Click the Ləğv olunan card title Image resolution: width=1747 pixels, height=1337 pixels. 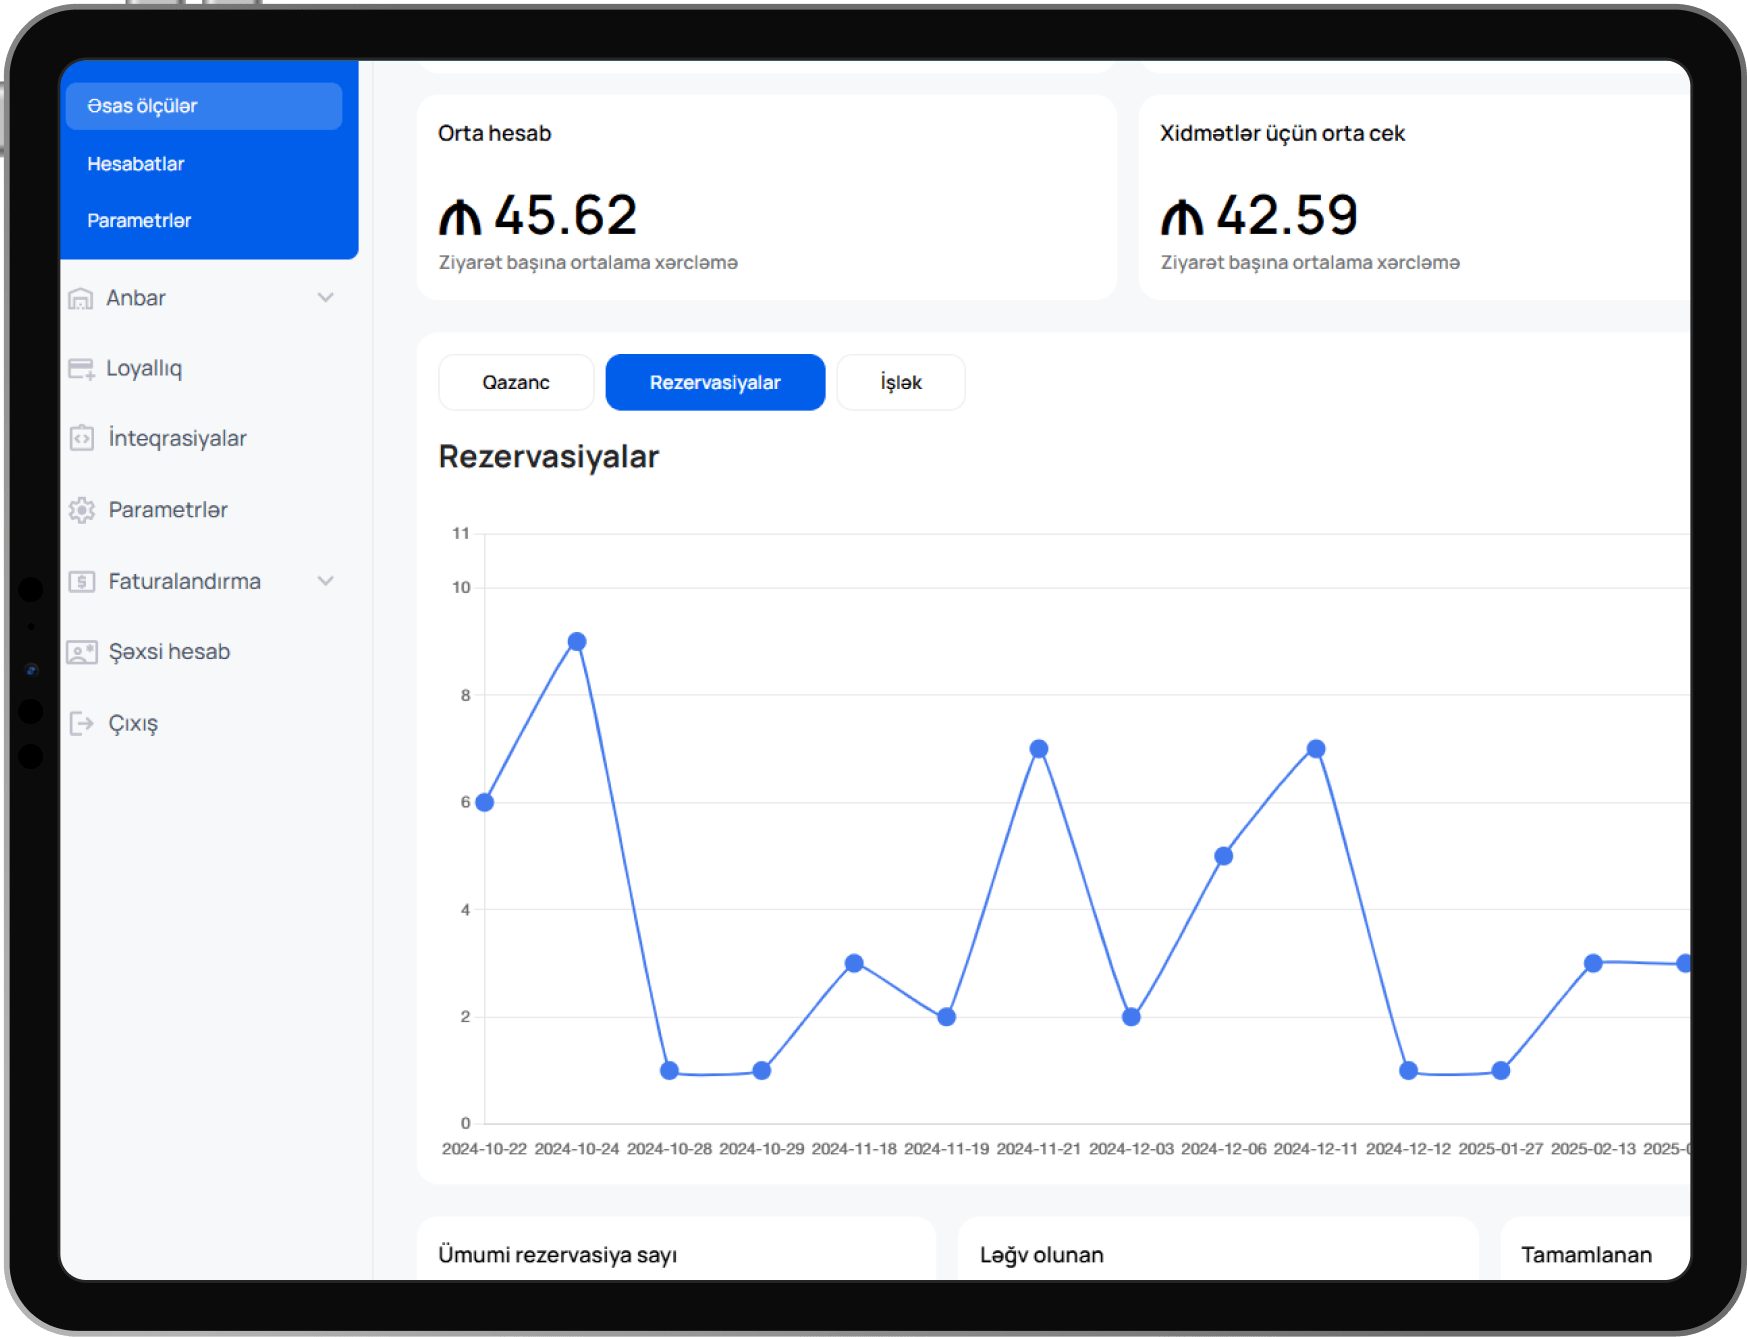(1041, 1255)
